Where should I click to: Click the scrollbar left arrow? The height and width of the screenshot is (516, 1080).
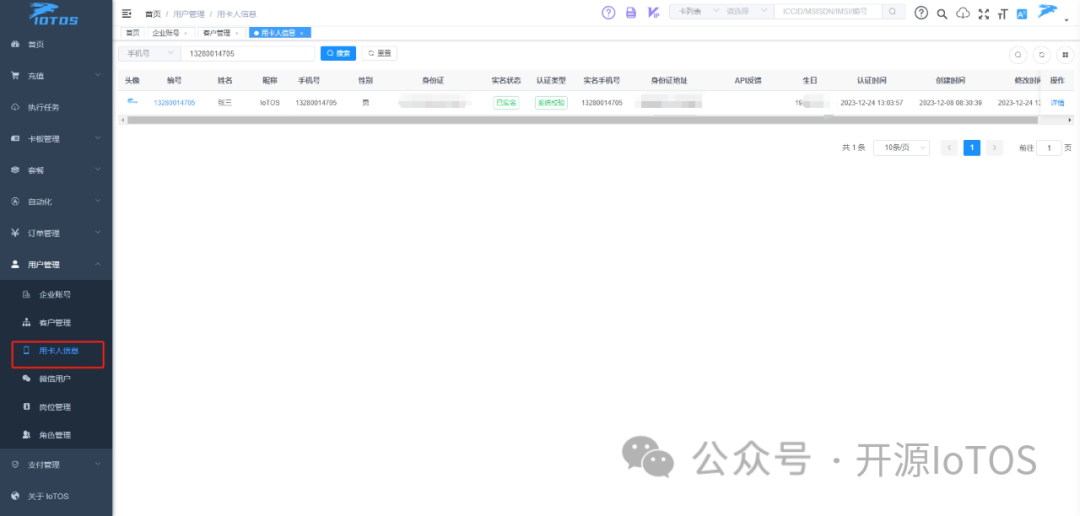point(122,120)
